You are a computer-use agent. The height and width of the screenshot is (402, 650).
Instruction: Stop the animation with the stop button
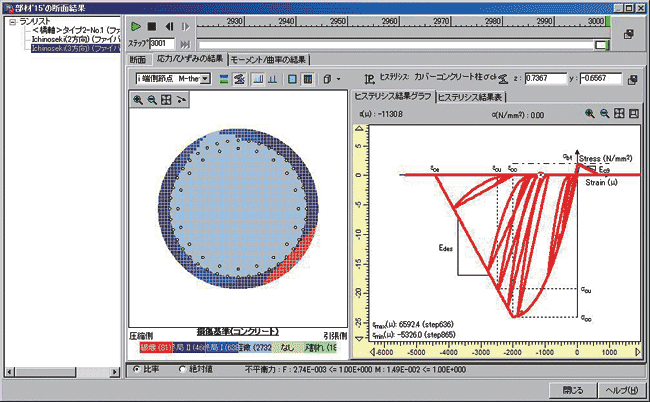click(152, 27)
